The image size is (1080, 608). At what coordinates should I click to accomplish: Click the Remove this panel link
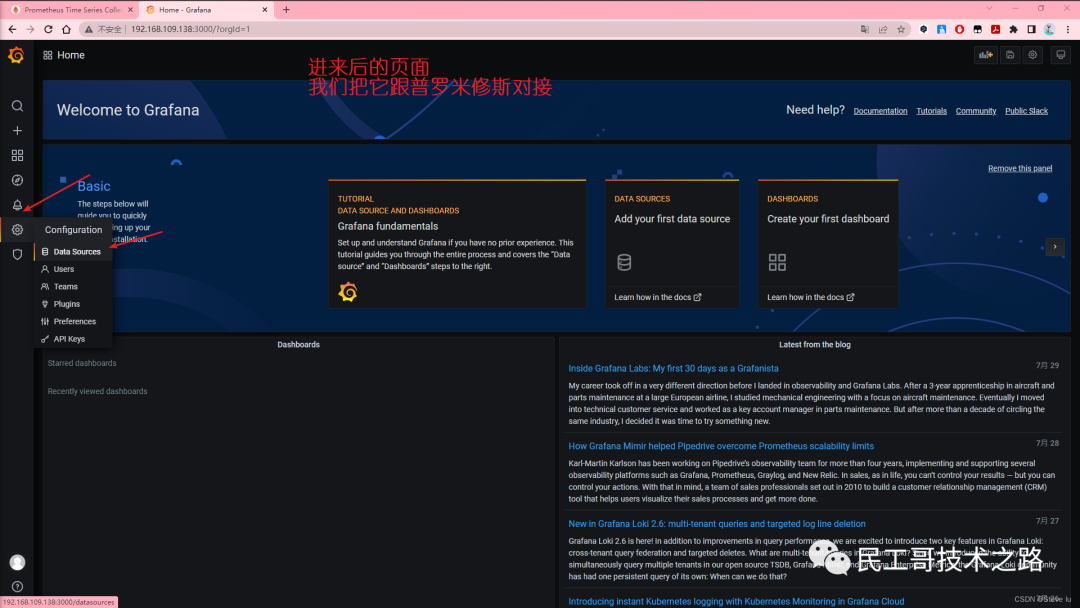point(1020,168)
